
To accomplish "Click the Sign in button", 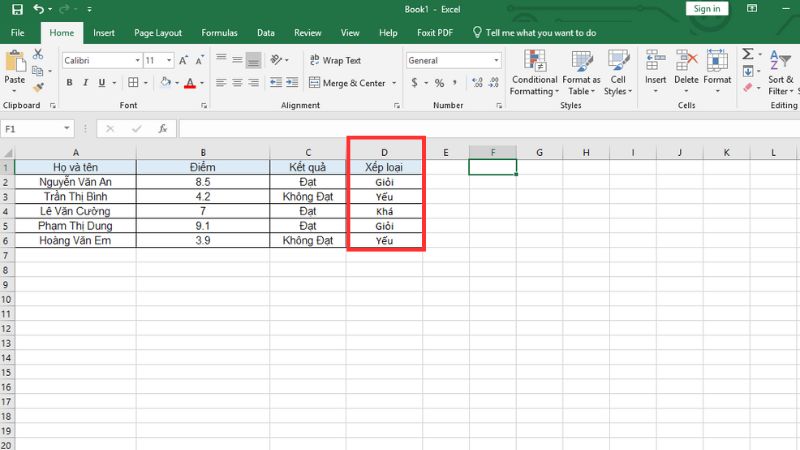I will click(x=707, y=9).
